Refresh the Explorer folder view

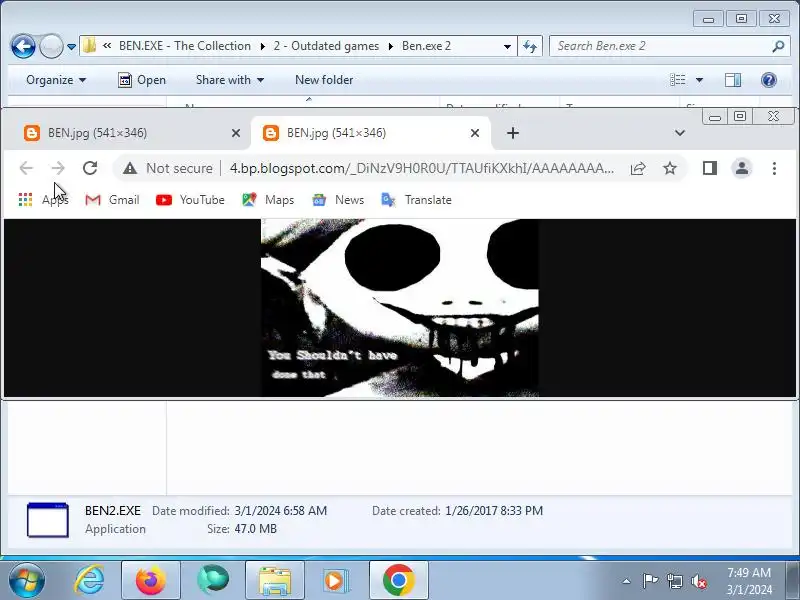[x=530, y=46]
